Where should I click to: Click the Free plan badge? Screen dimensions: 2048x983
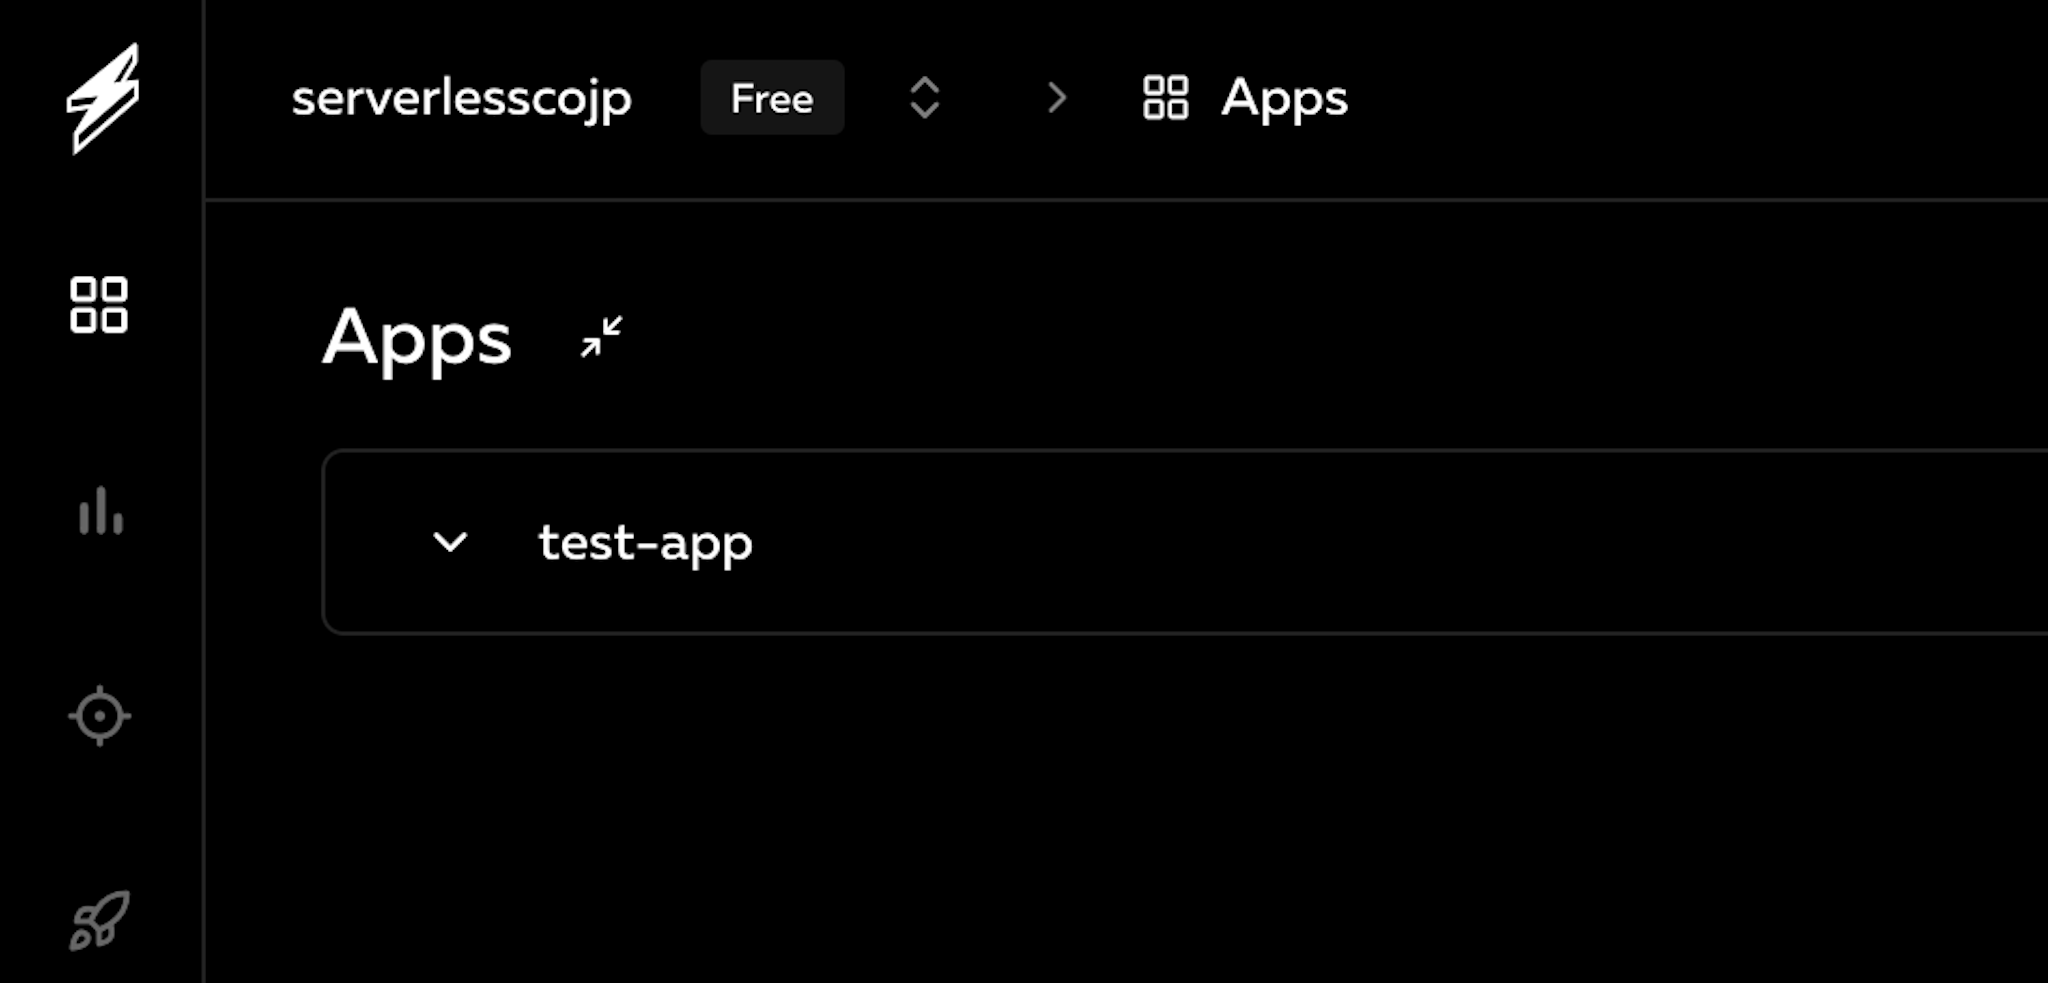771,98
